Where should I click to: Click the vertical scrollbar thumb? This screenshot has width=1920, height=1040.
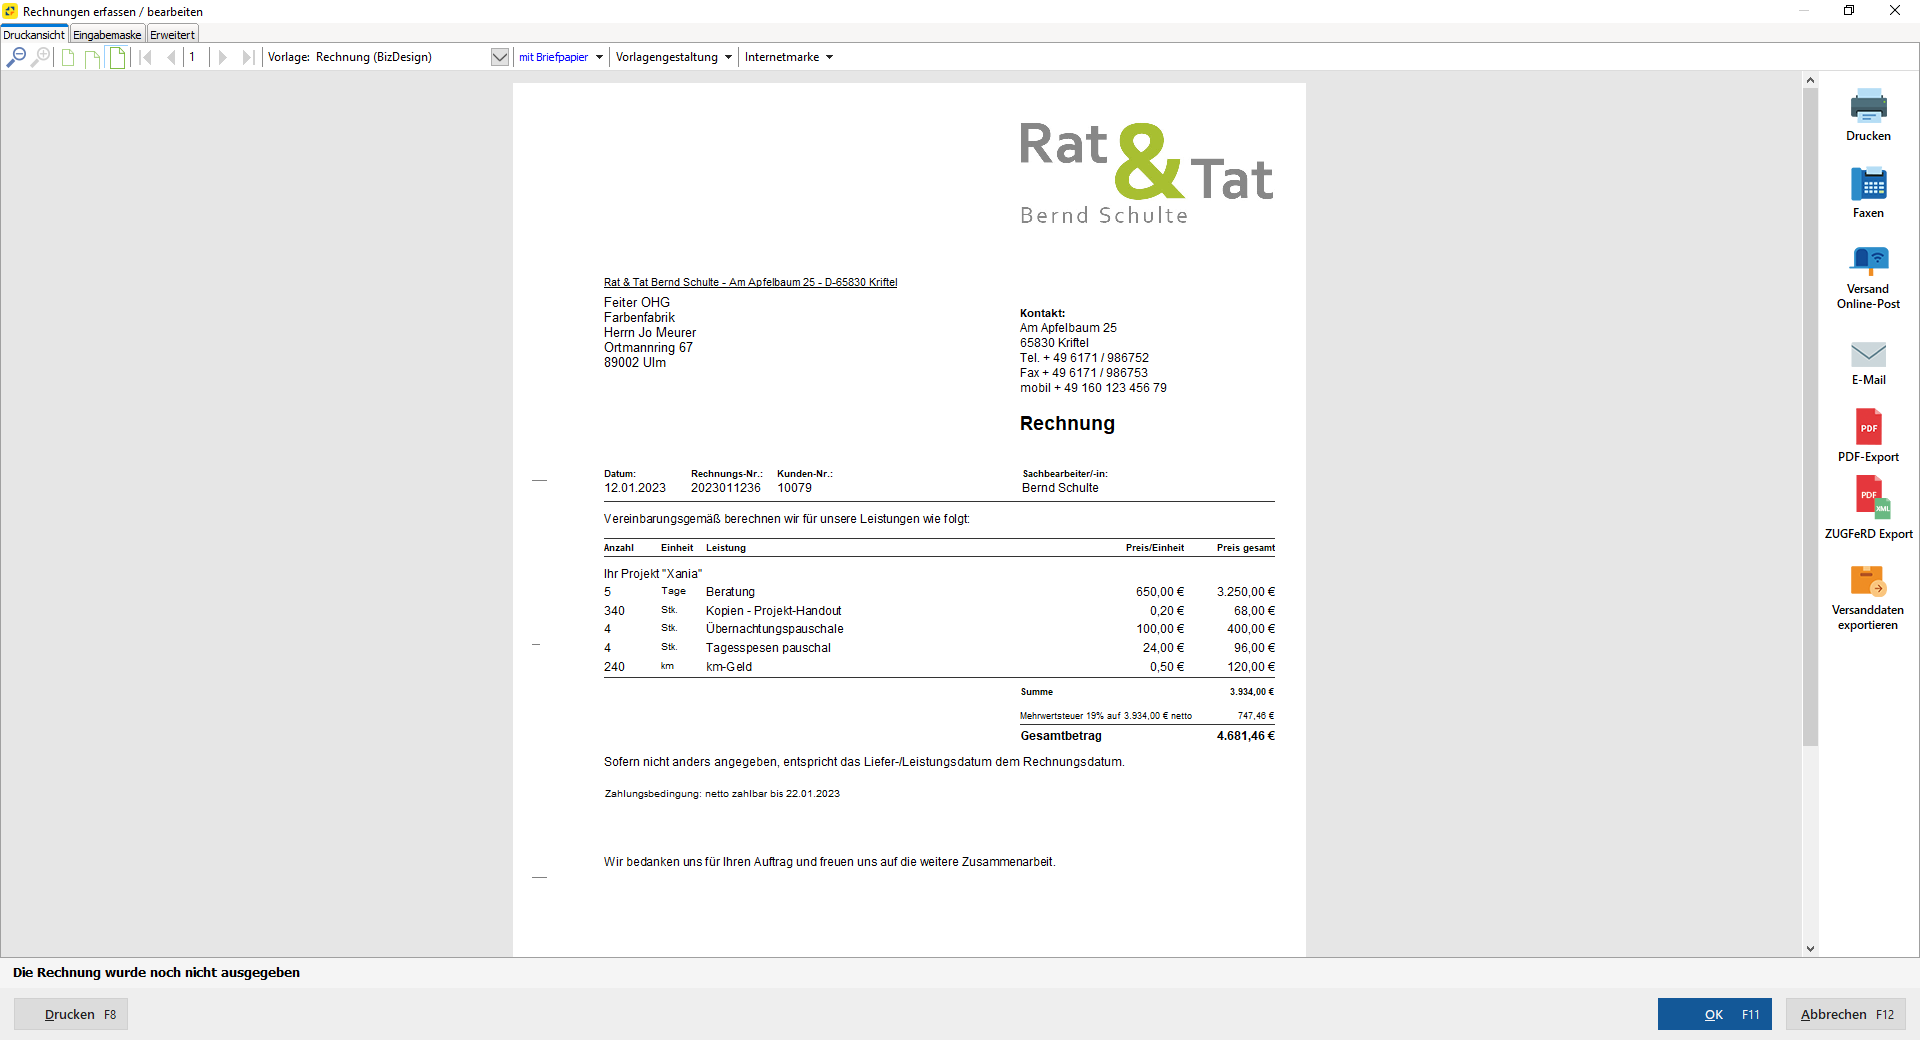coord(1810,416)
